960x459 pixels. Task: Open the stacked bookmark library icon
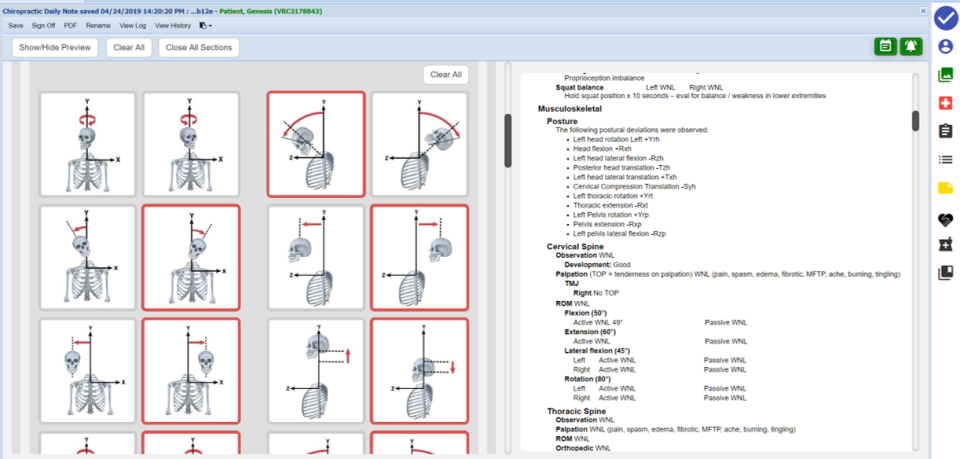945,273
